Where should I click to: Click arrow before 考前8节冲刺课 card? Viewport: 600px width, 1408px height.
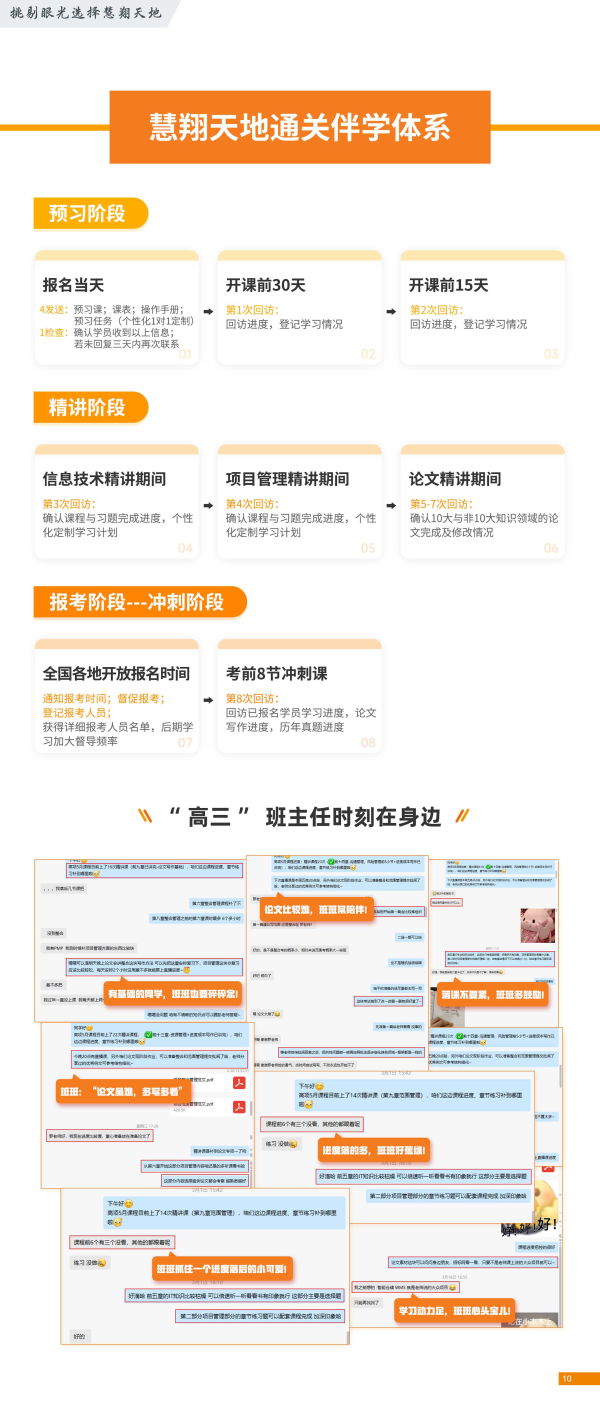pos(208,700)
